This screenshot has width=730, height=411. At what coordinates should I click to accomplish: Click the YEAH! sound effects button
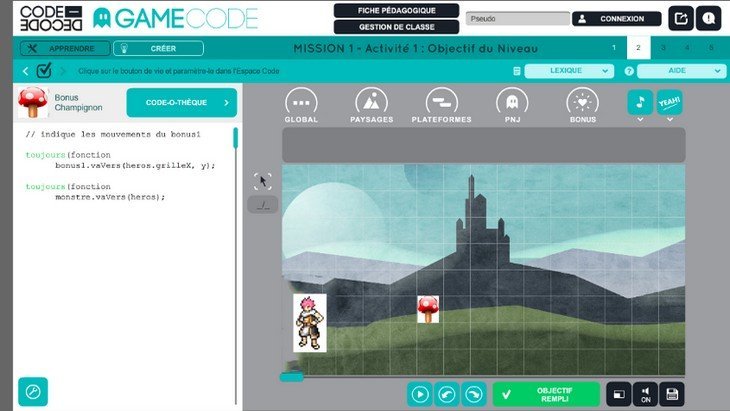click(669, 102)
